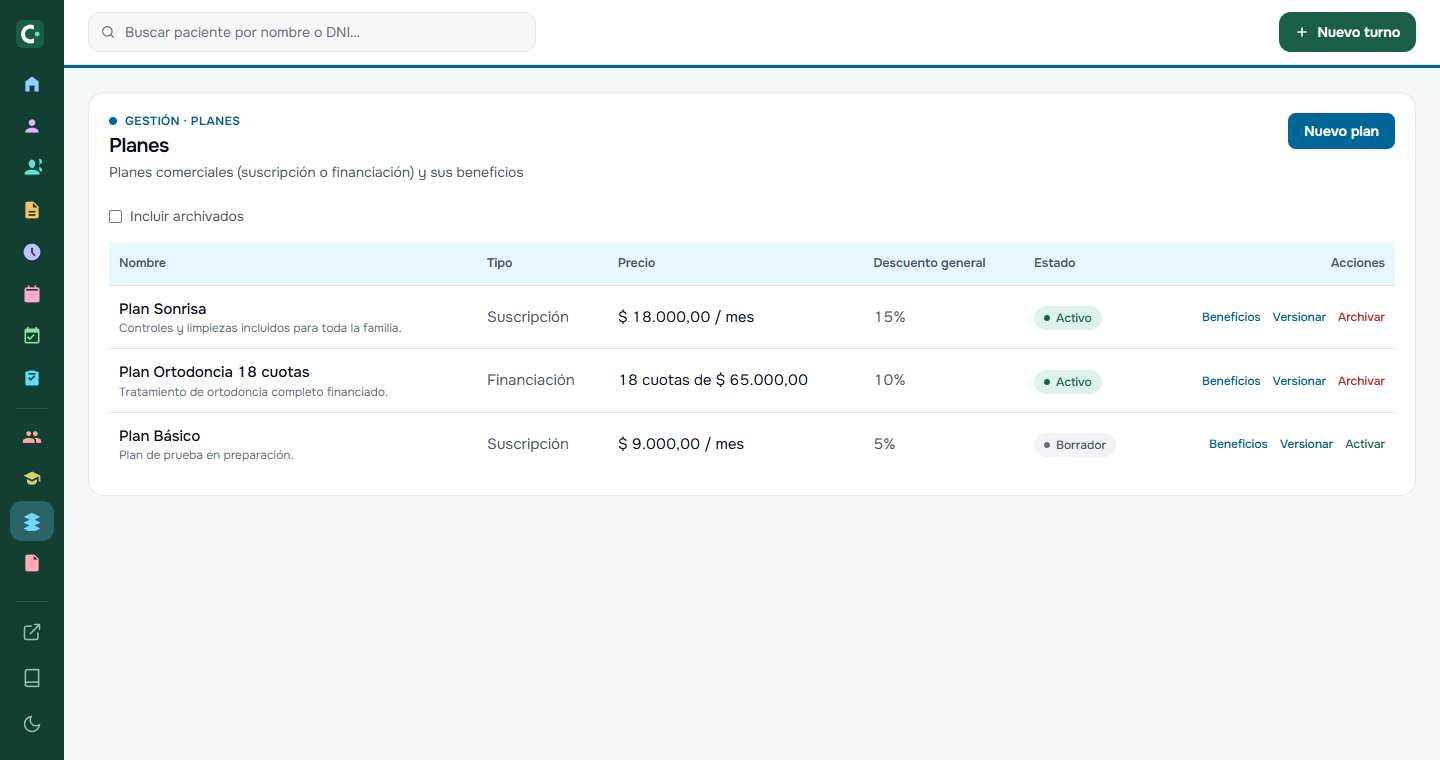1440x760 pixels.
Task: Toggle dark mode with the moon icon
Action: tap(32, 724)
